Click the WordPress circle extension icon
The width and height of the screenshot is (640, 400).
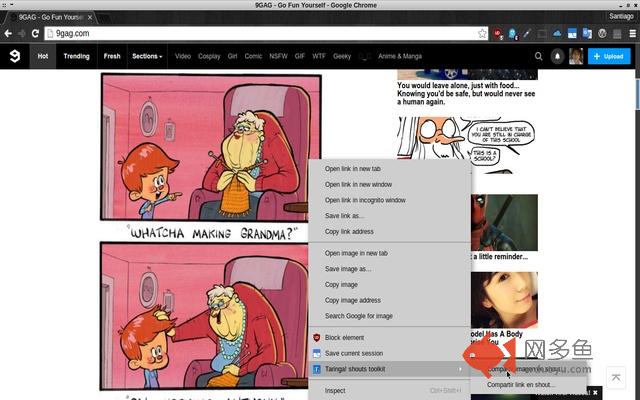[602, 33]
